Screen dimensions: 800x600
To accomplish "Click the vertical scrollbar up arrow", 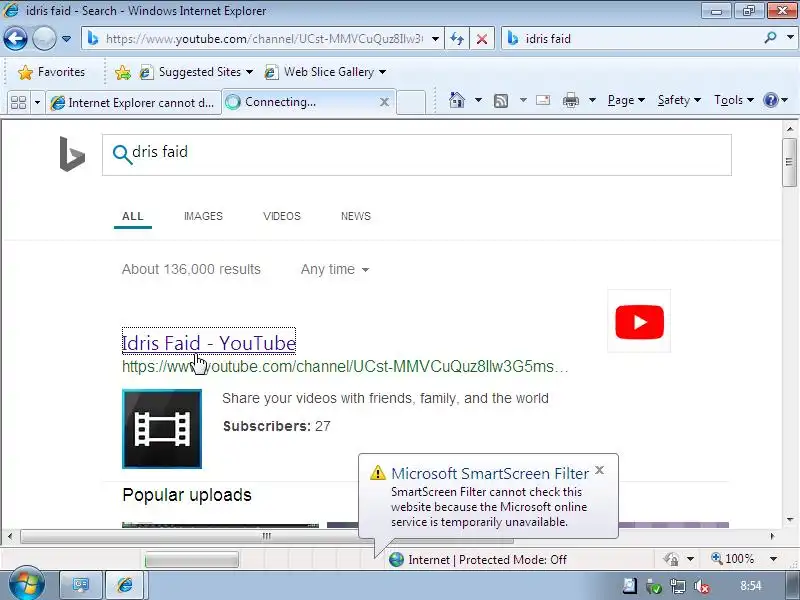I will tap(789, 129).
